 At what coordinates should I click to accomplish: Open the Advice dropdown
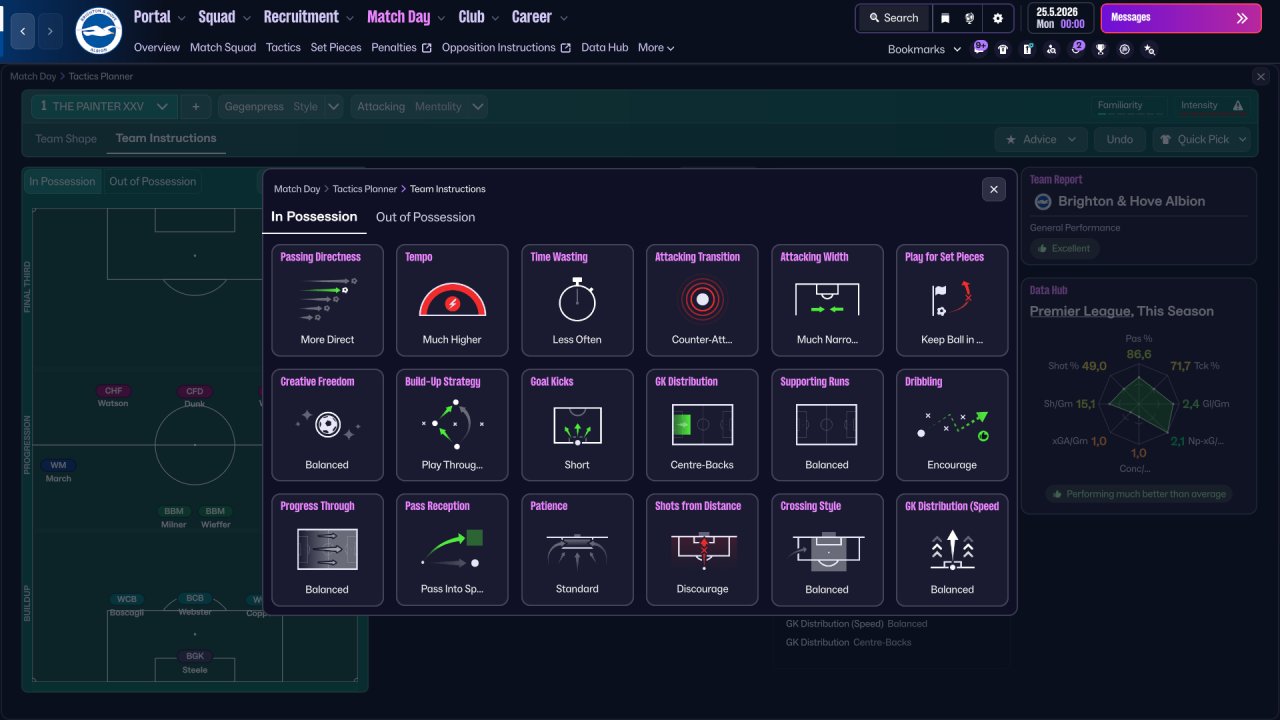pos(1041,139)
